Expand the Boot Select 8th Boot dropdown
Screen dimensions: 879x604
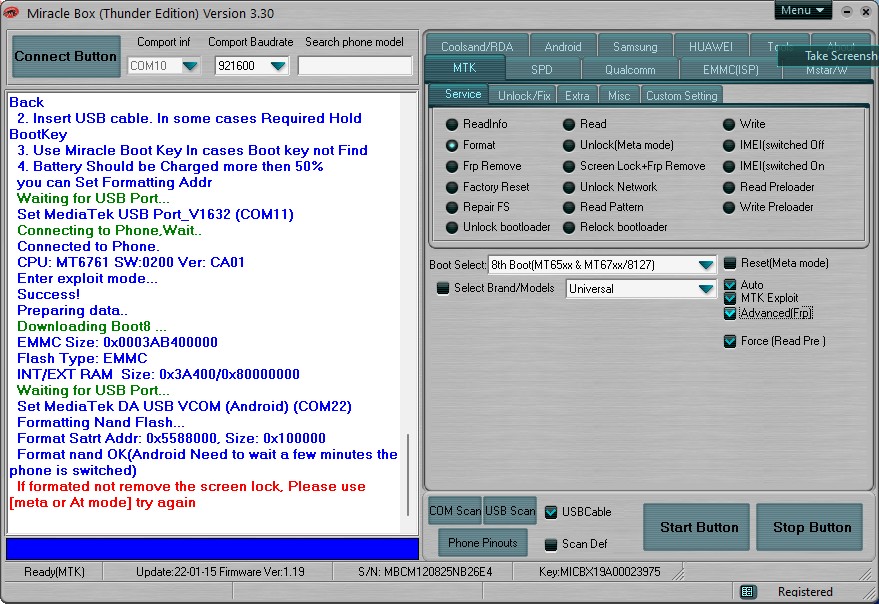coord(705,265)
